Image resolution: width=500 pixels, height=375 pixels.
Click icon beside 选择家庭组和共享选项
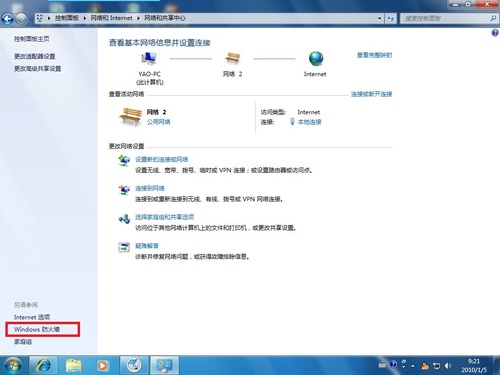(x=124, y=219)
